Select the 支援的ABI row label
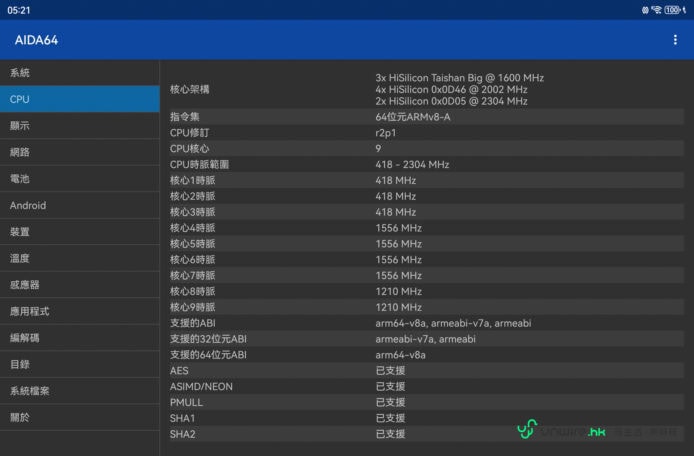Screen dimensions: 694x456 (193, 323)
